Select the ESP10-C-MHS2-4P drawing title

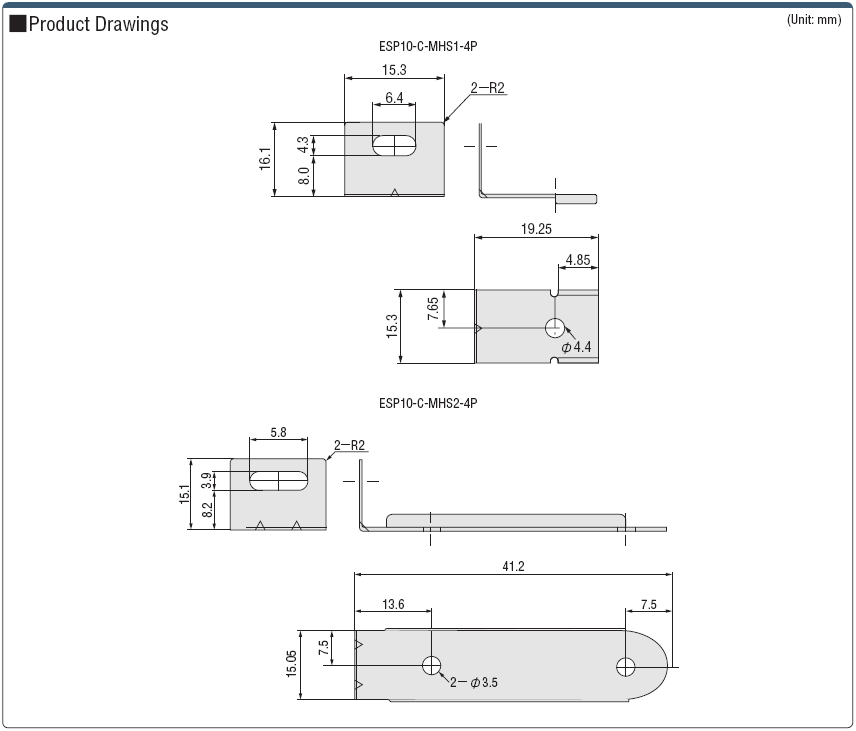(428, 404)
